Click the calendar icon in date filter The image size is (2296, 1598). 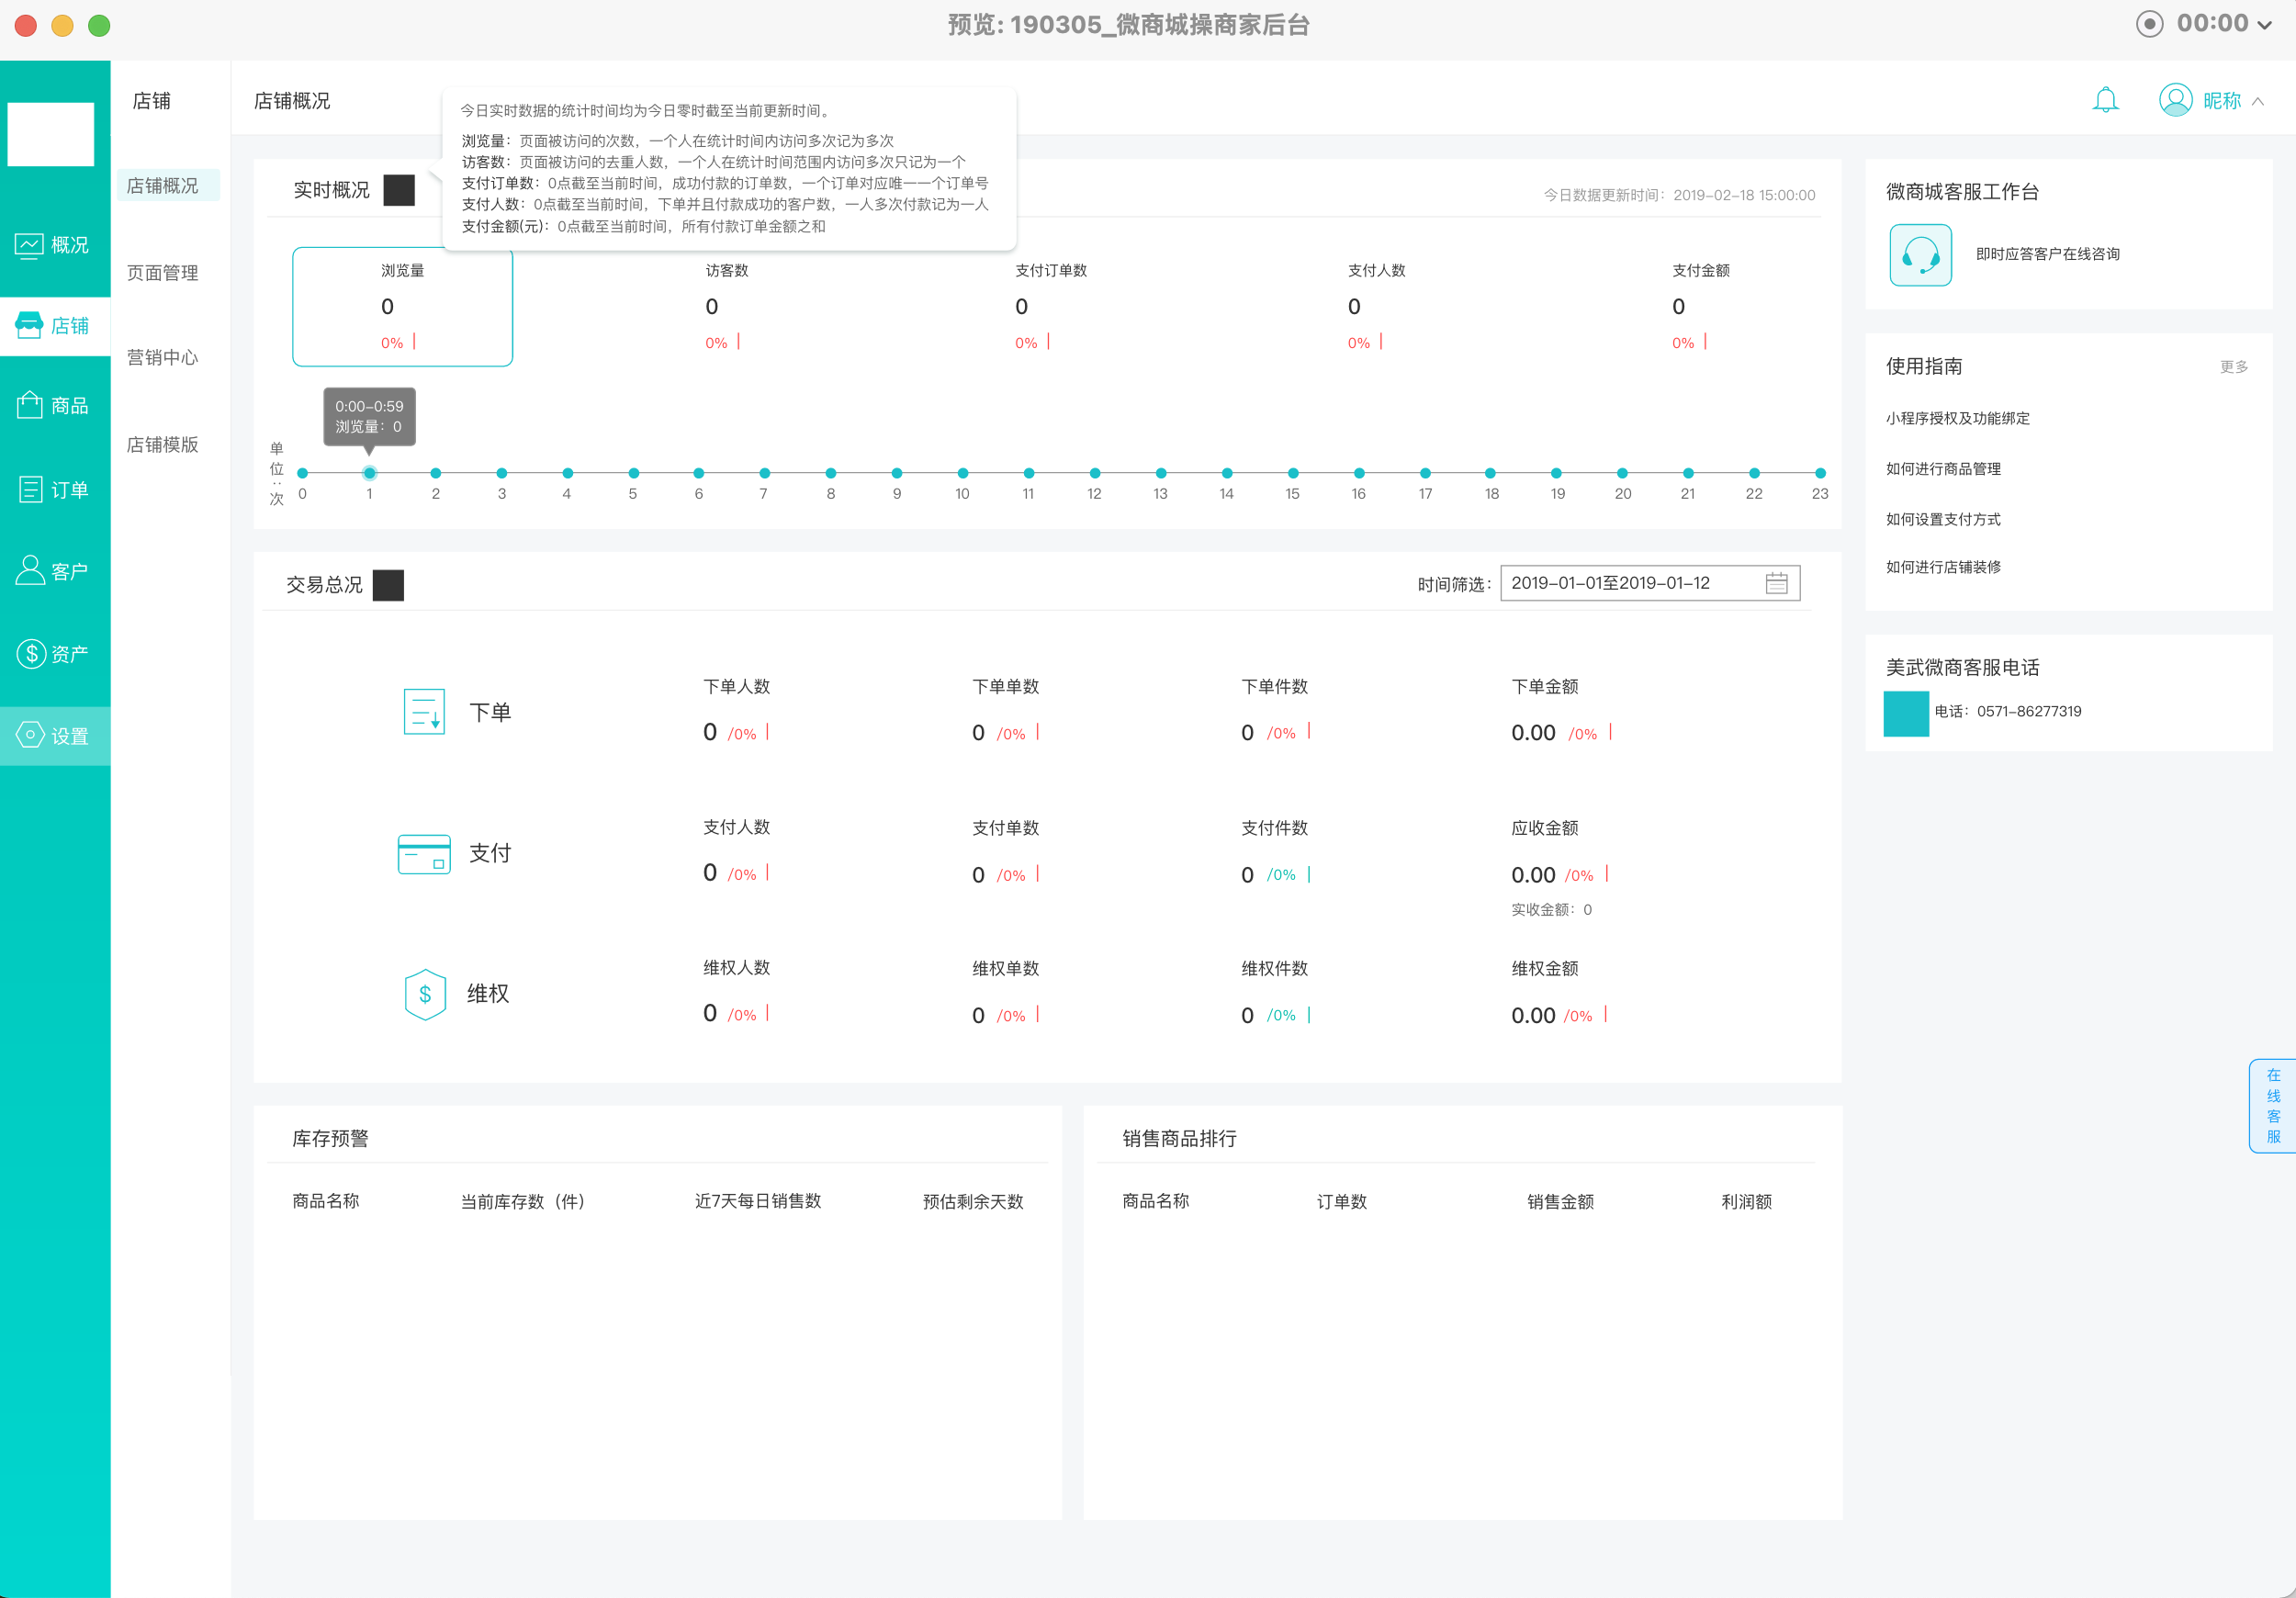pos(1776,583)
